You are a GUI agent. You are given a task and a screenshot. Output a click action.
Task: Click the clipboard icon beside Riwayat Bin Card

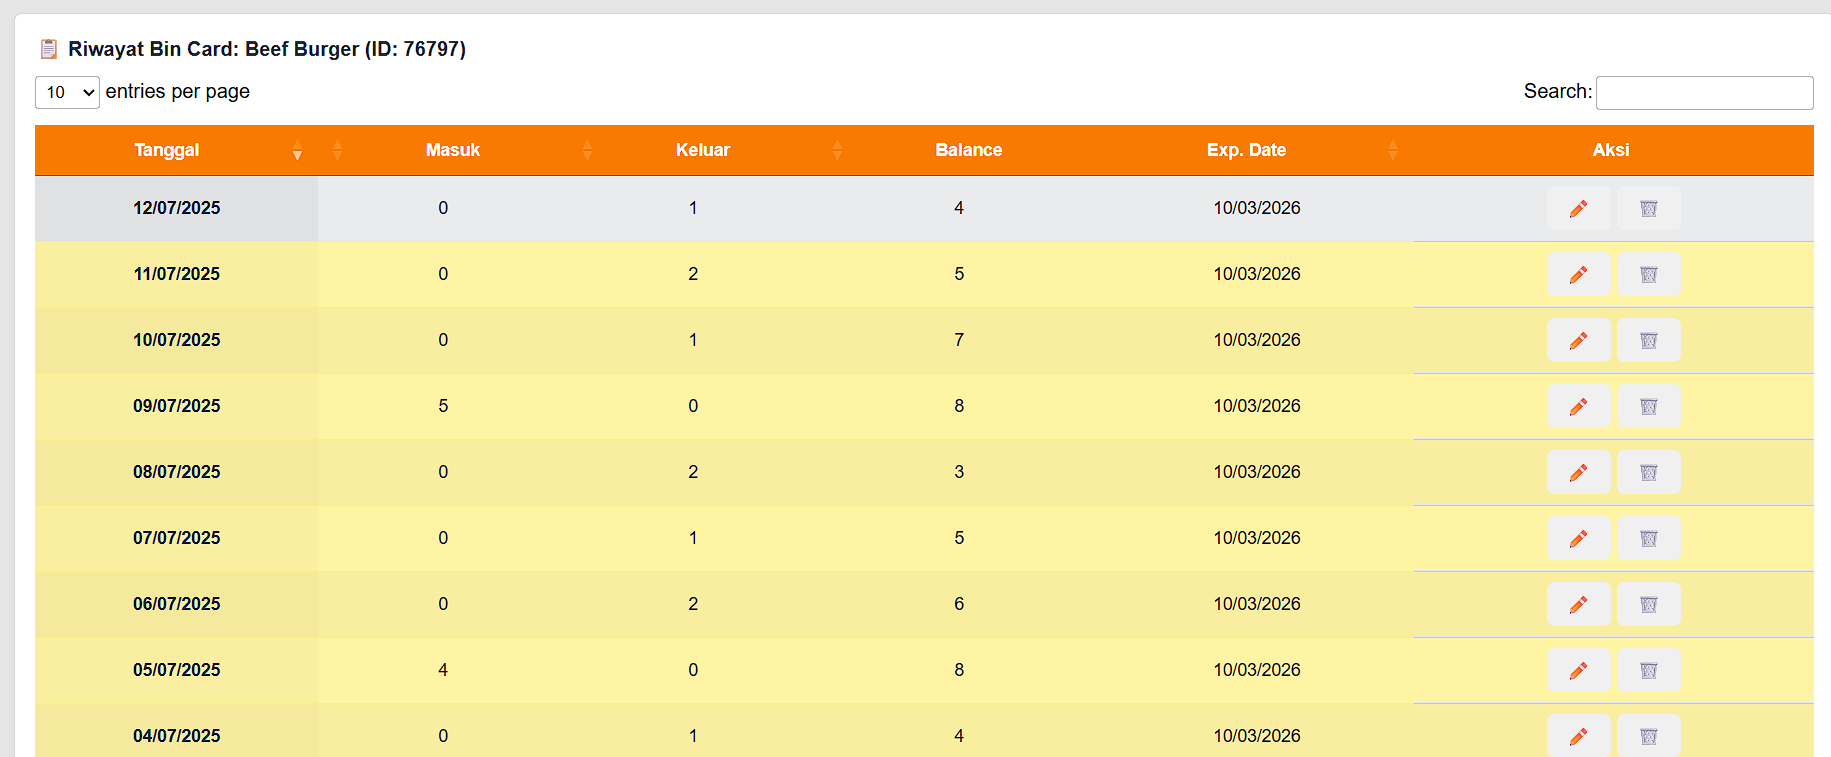pyautogui.click(x=48, y=49)
